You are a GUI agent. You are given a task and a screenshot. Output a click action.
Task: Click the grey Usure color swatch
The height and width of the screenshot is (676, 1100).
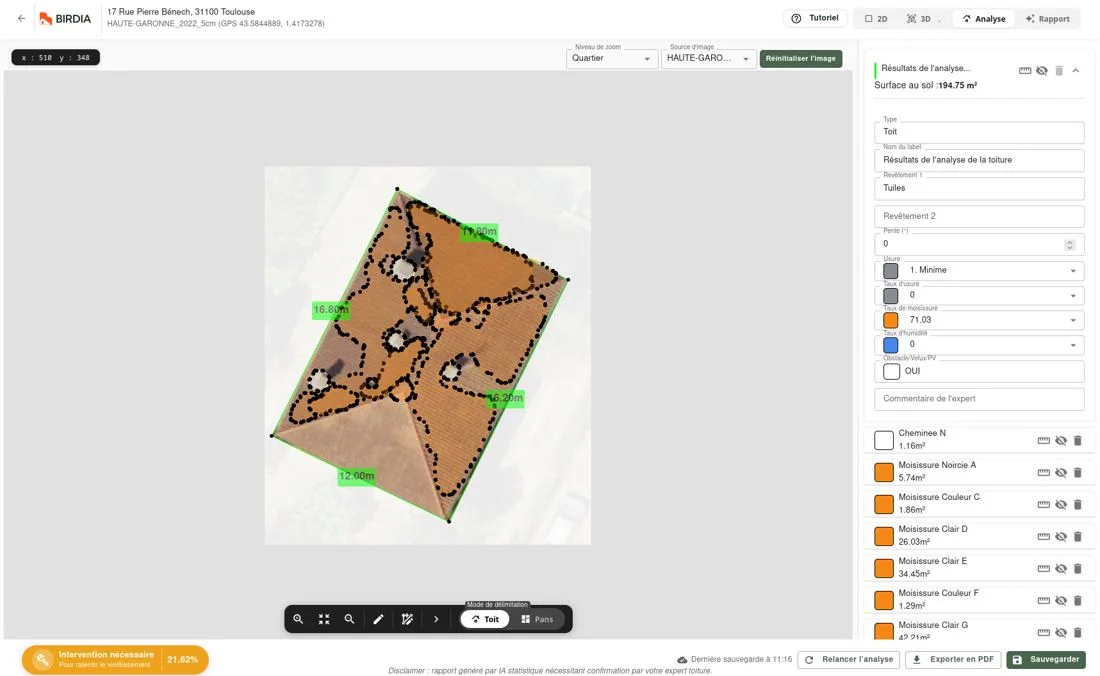890,271
